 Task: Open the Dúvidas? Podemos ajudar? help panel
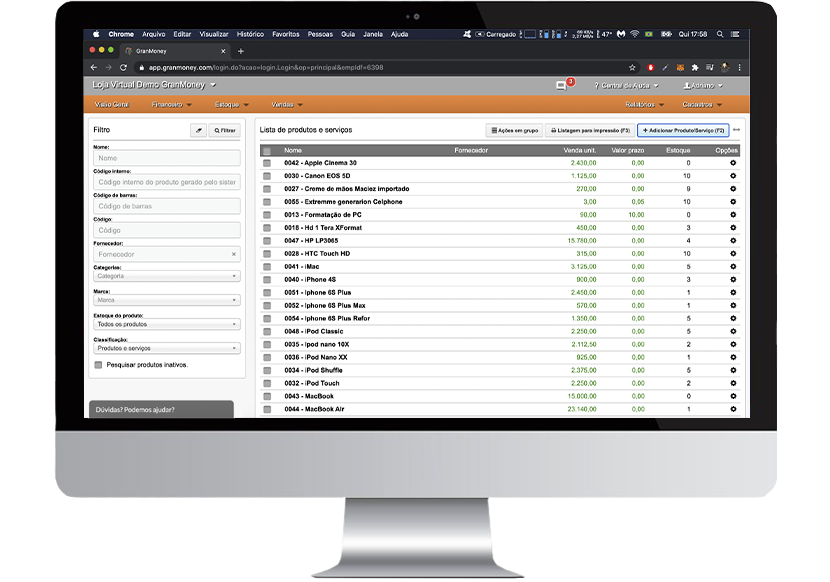point(161,409)
